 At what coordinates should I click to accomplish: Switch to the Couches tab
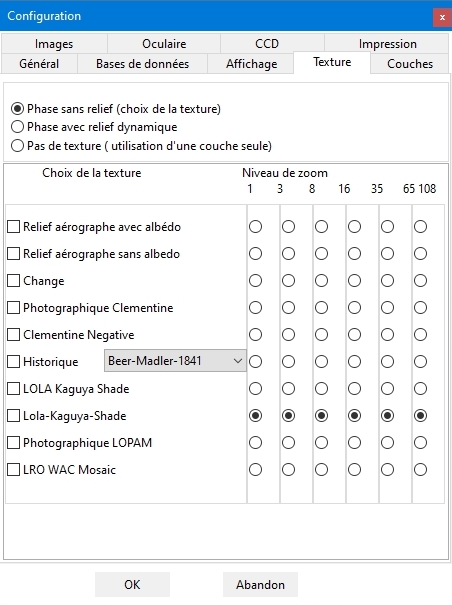[410, 64]
